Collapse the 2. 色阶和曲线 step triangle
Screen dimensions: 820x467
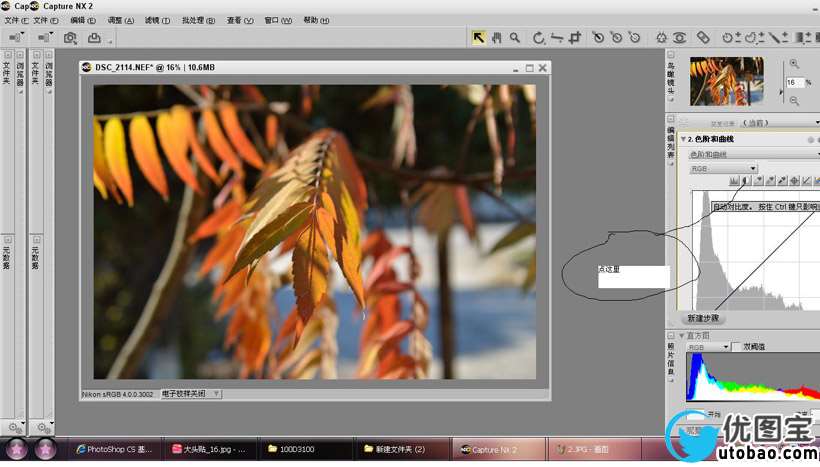(x=683, y=139)
